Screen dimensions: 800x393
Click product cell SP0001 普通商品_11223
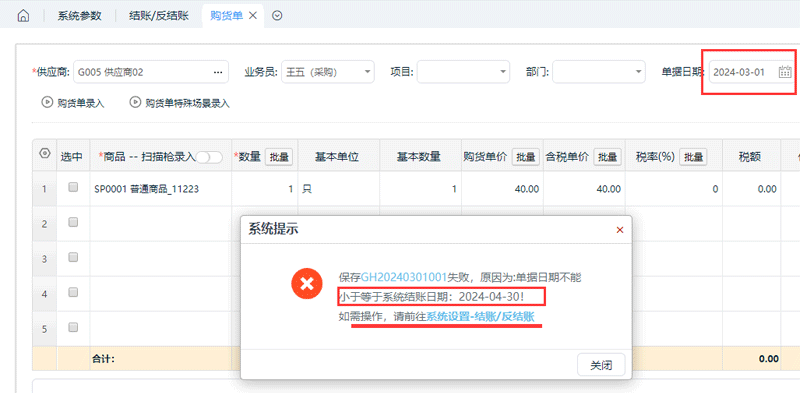tap(161, 189)
